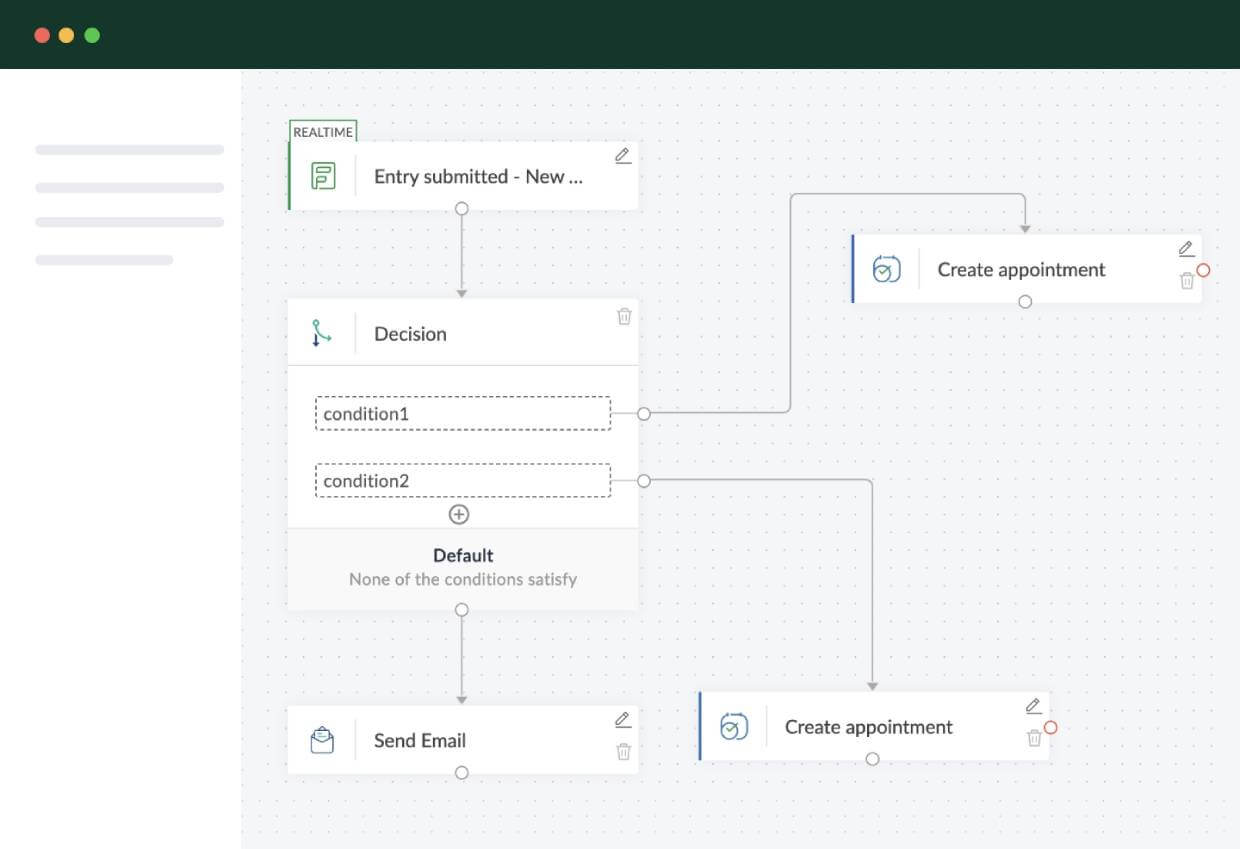1240x849 pixels.
Task: Select the condition1 box
Action: point(463,414)
